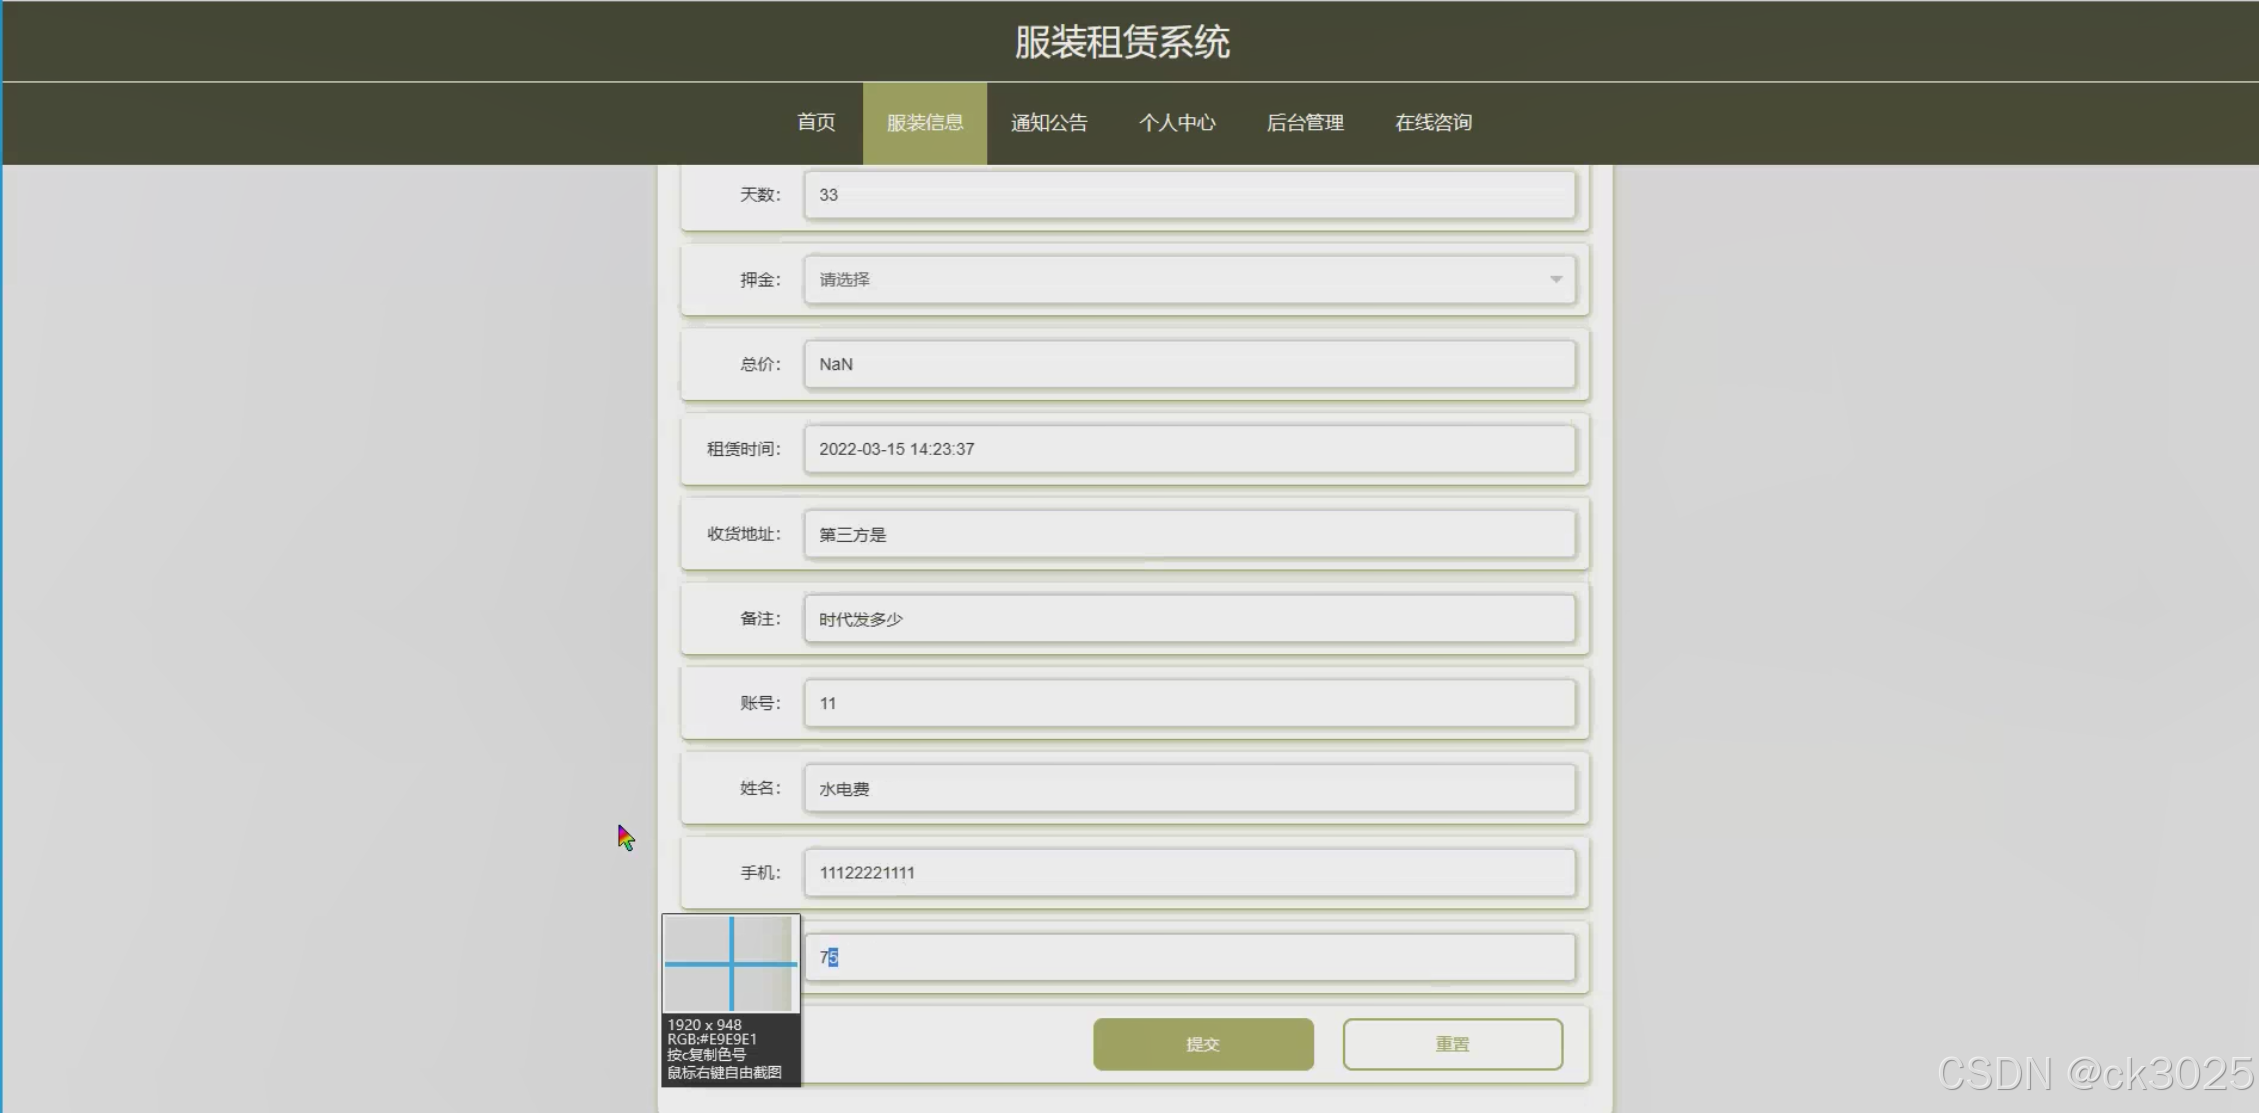Click the 重置 reset button
Screen dimensions: 2259x1113
pos(1452,1044)
